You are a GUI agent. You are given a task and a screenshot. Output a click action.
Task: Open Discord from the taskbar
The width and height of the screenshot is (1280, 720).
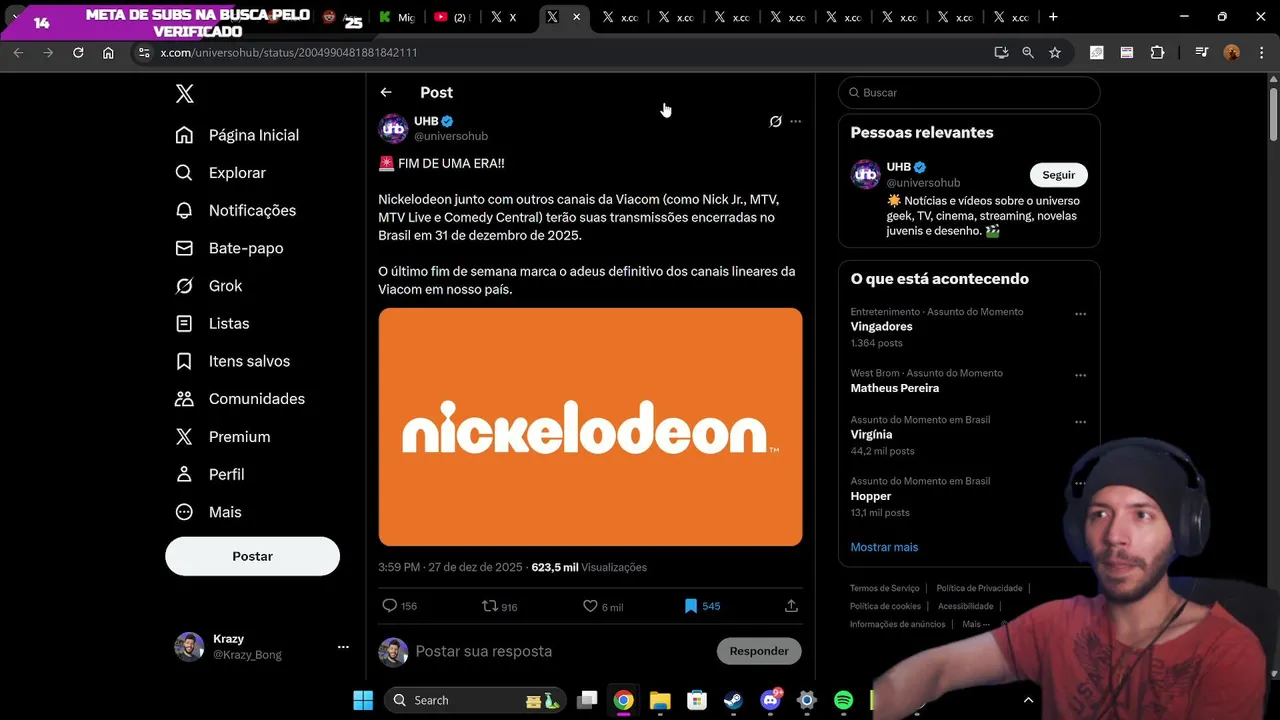(770, 700)
